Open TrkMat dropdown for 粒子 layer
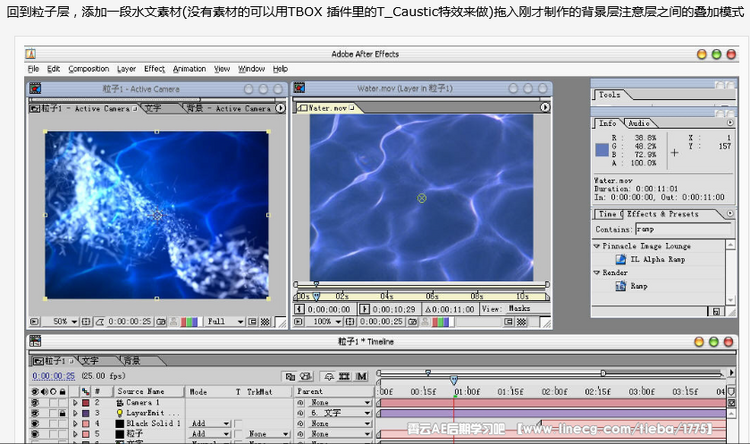Viewport: 750px width, 444px height. point(269,434)
